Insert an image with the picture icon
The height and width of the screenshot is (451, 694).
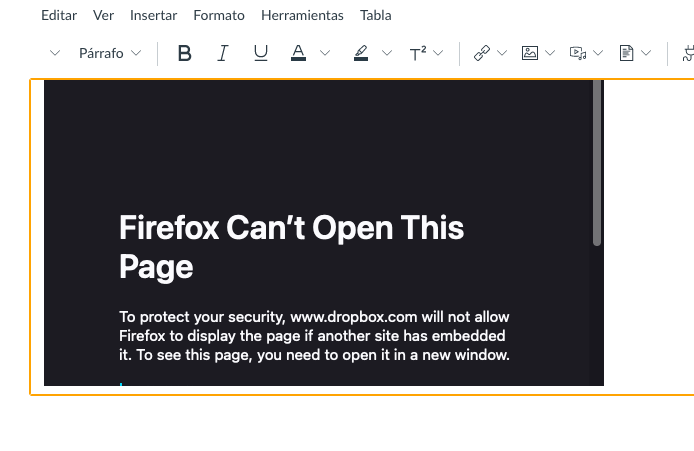pyautogui.click(x=530, y=53)
